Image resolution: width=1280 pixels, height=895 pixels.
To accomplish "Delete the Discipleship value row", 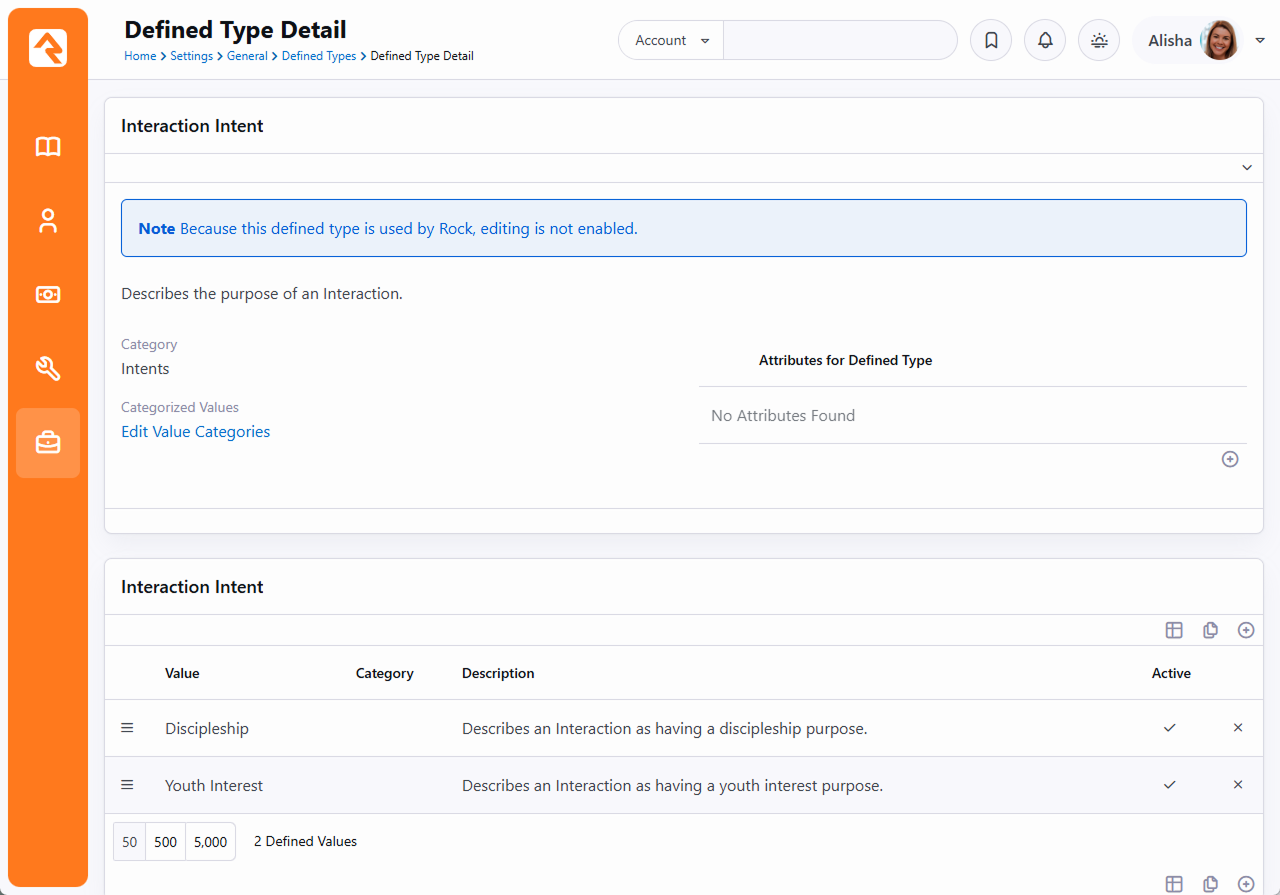I will click(1238, 728).
